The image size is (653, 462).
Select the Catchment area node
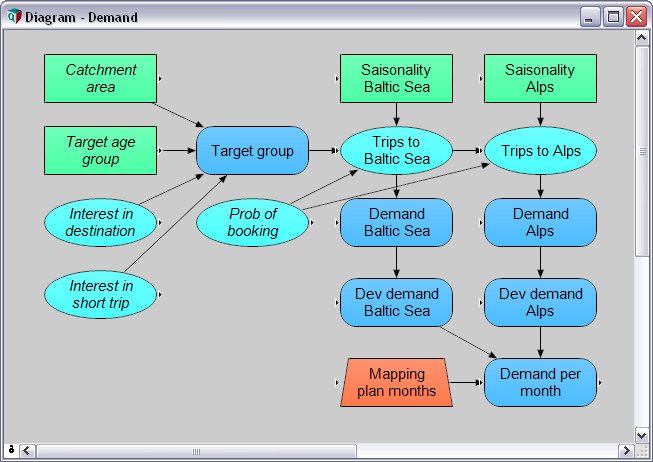coord(100,79)
